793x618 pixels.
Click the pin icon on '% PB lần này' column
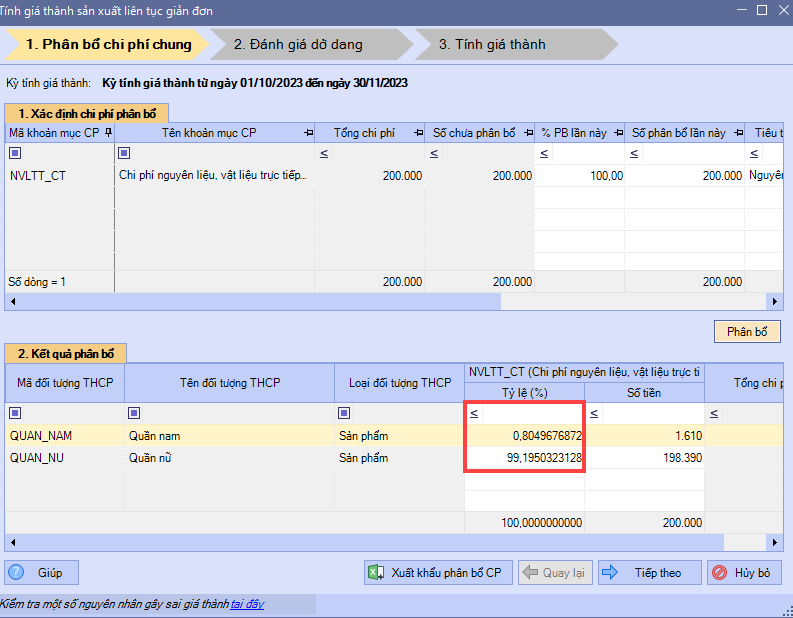[x=619, y=132]
